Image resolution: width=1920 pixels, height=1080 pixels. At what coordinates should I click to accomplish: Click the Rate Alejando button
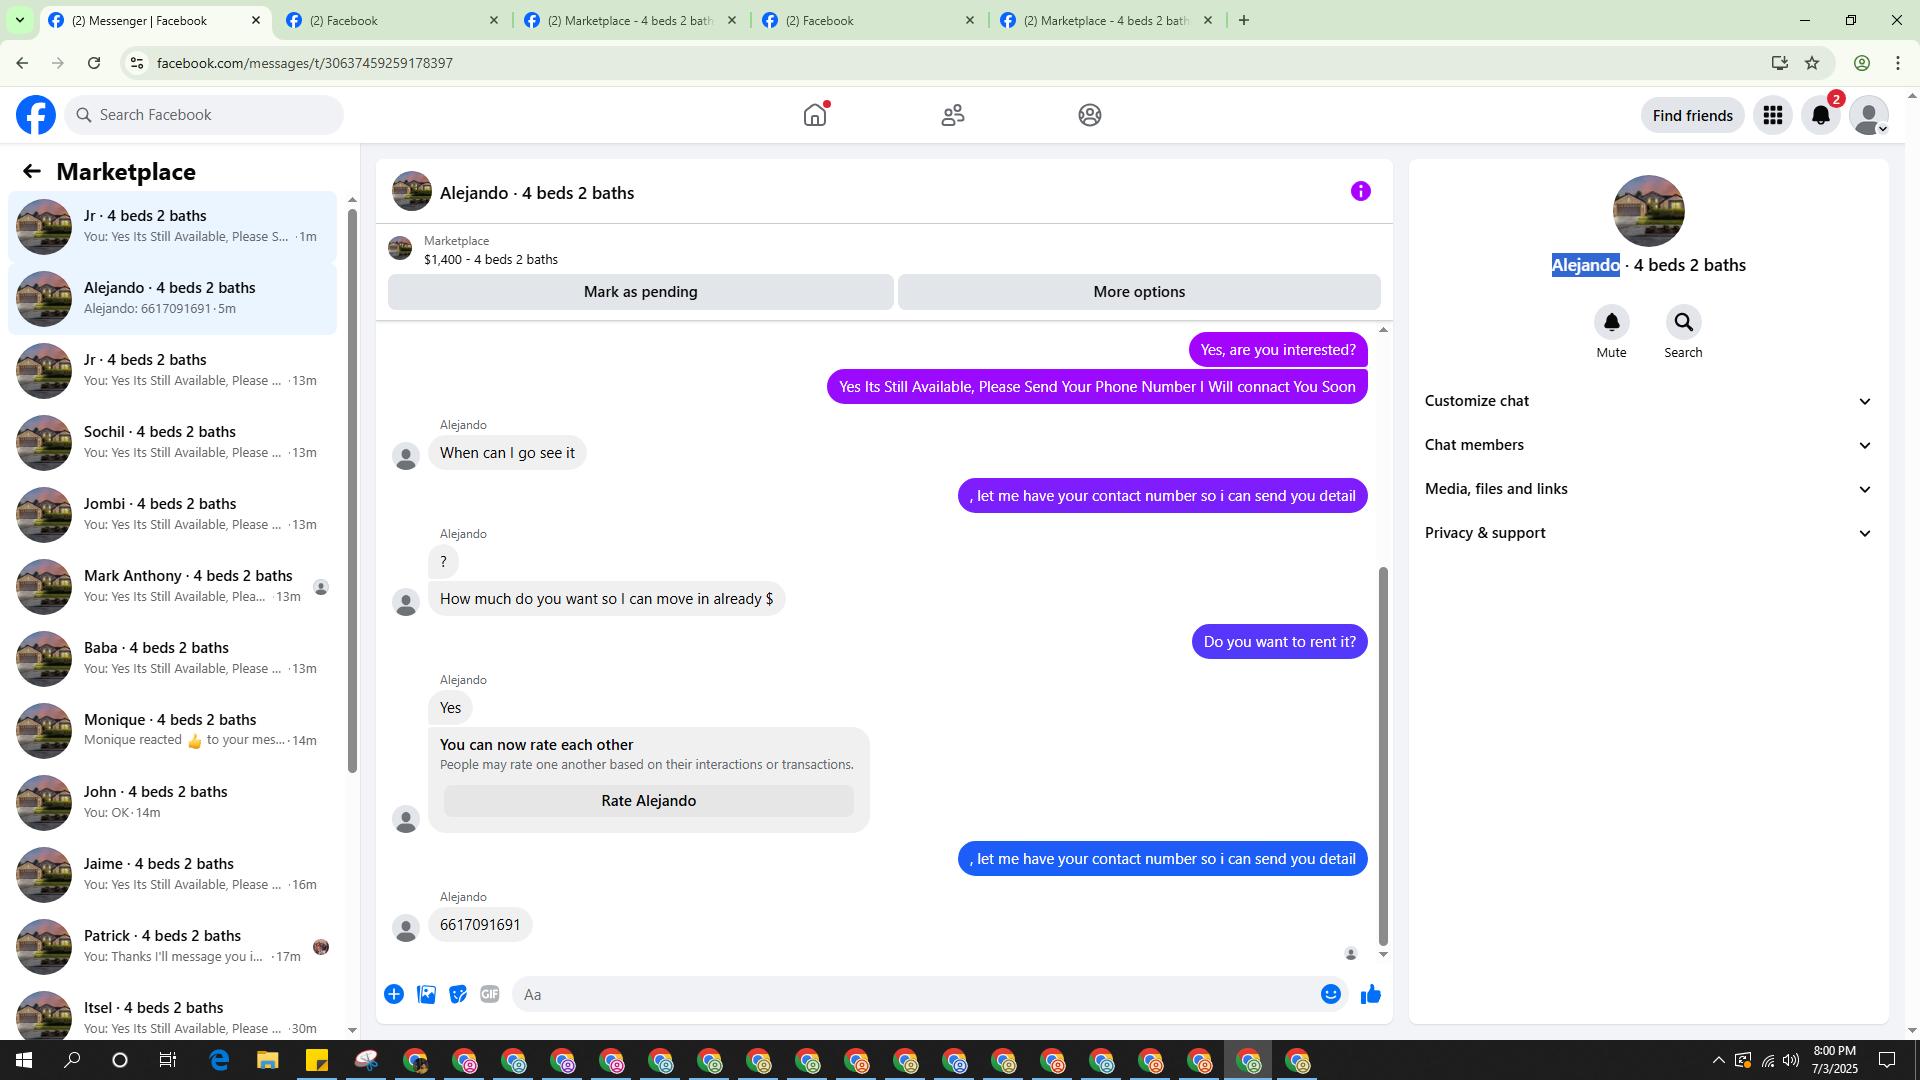tap(648, 801)
